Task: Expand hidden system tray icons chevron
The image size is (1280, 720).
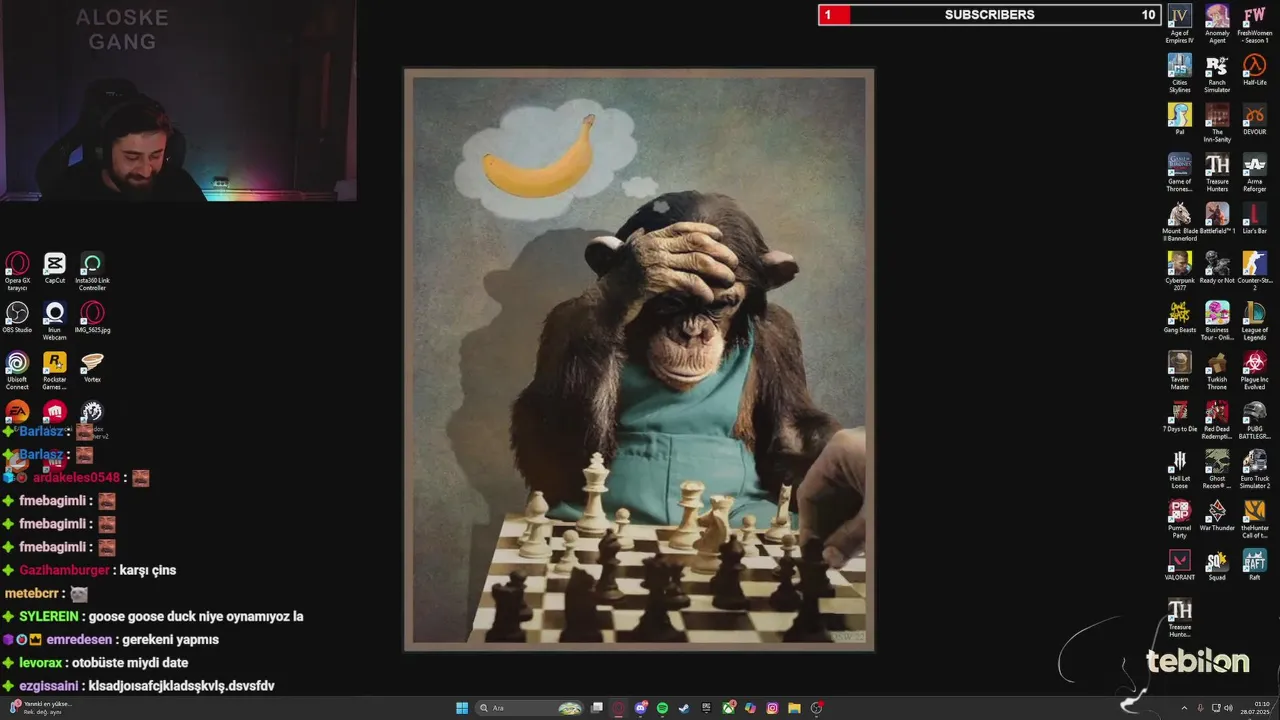Action: tap(1185, 708)
